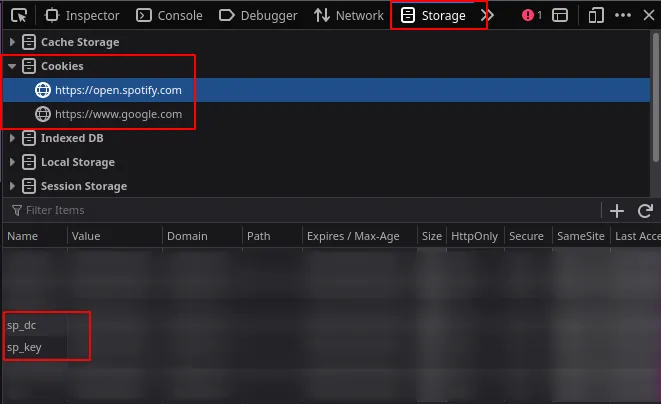Select the Storage tab
This screenshot has width=661, height=404.
434,16
